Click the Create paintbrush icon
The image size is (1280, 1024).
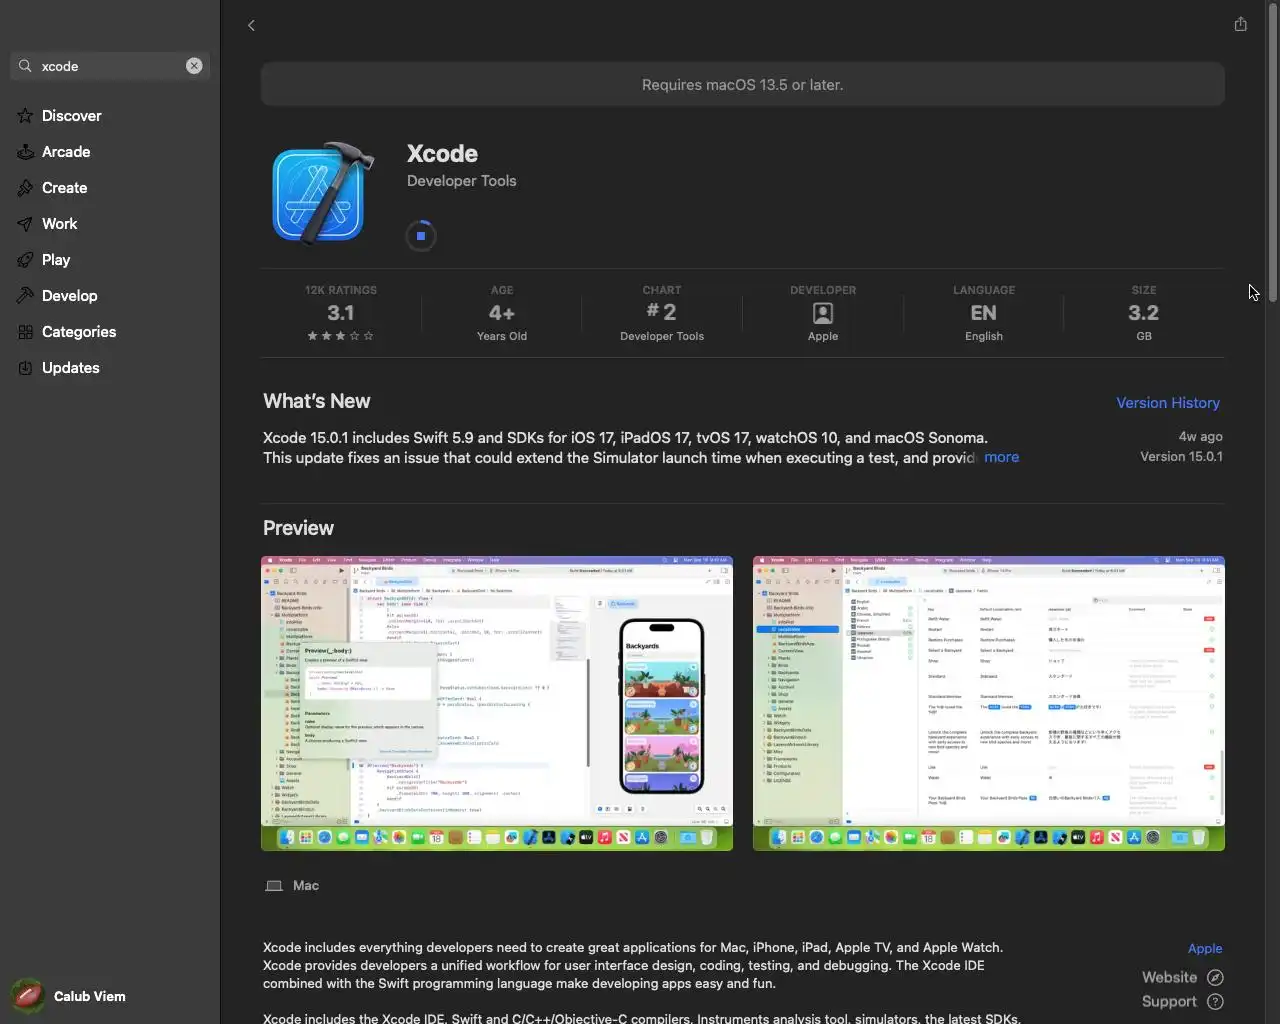pyautogui.click(x=25, y=188)
